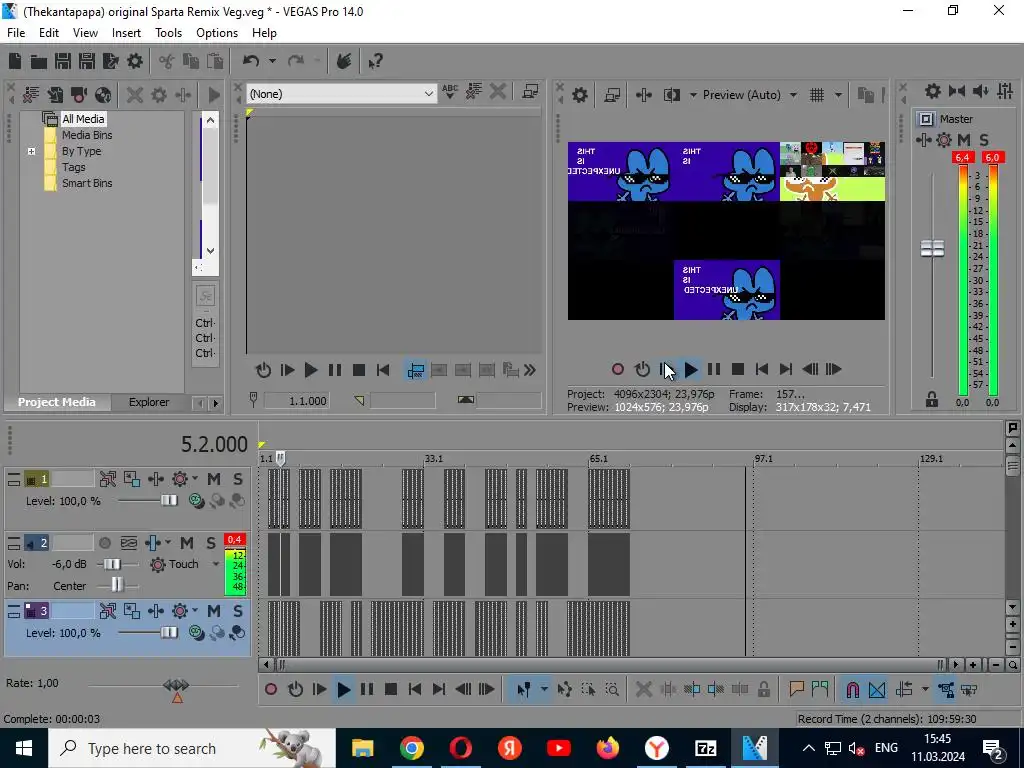The image size is (1024, 768).
Task: Open the edit tool selector dropdown arrow
Action: pos(544,689)
